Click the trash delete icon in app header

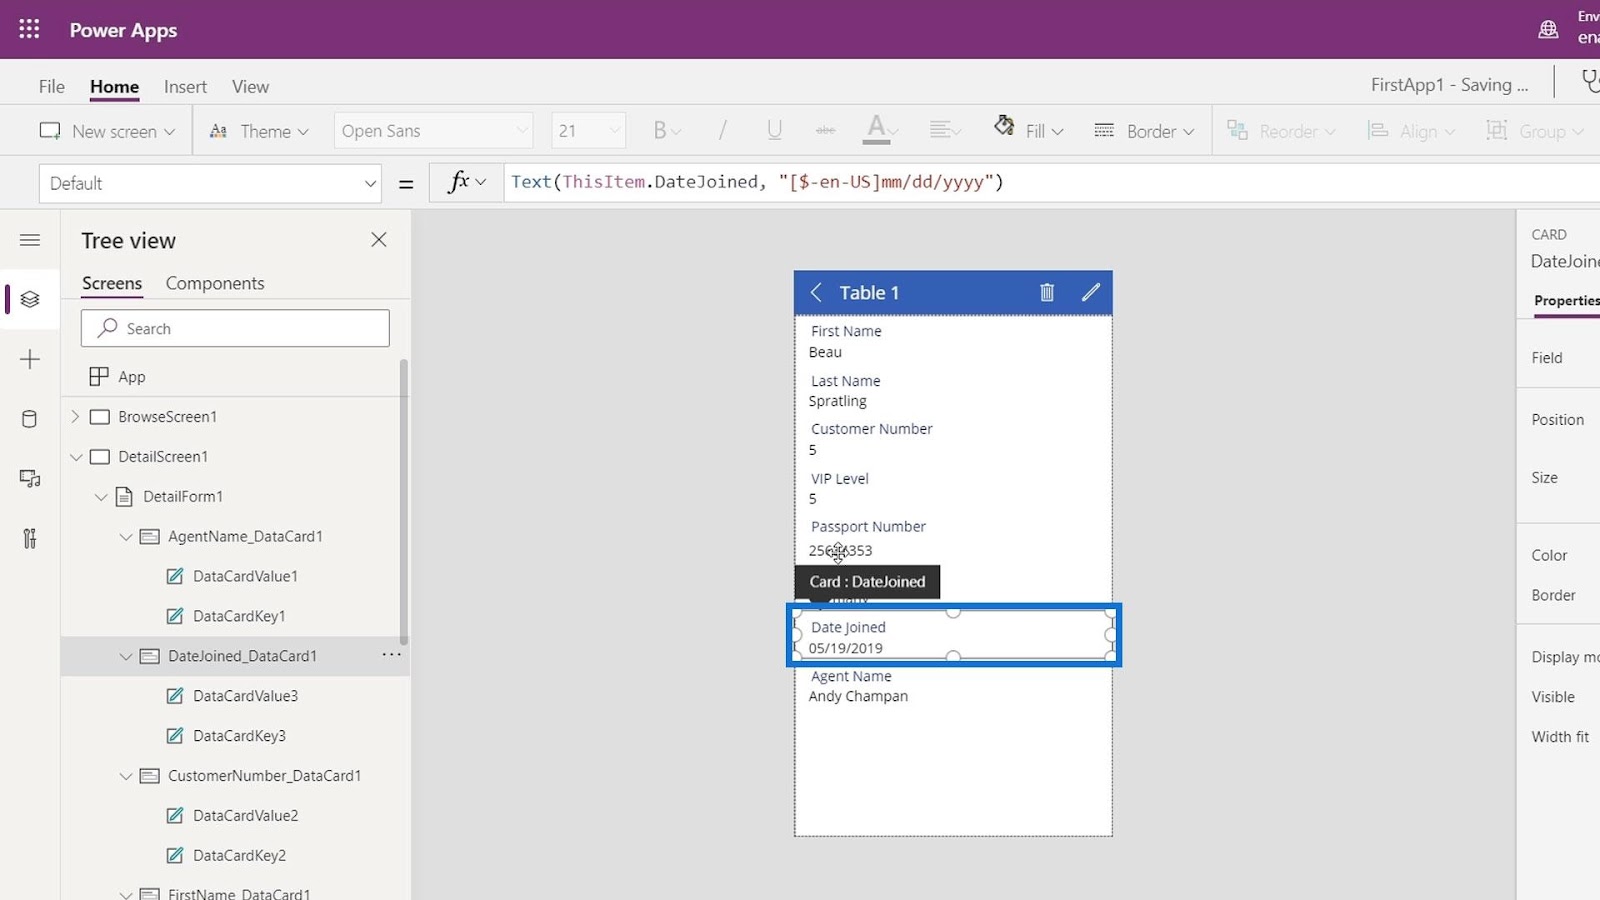[x=1047, y=292]
